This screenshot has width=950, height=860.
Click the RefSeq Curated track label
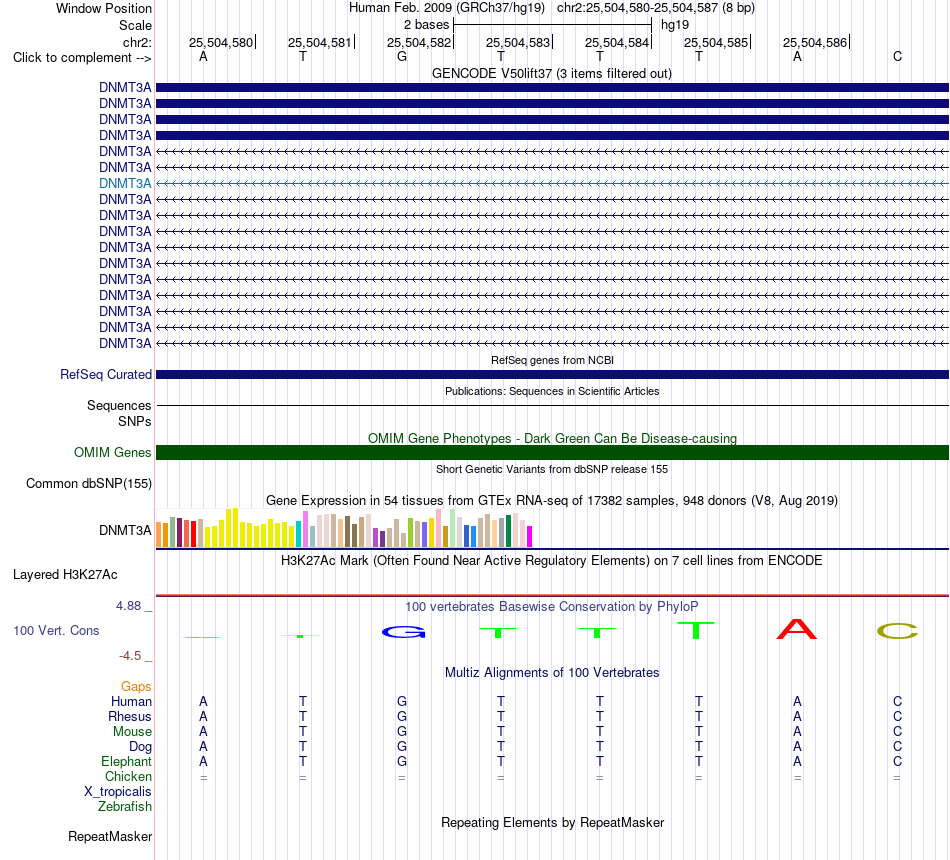pyautogui.click(x=105, y=375)
